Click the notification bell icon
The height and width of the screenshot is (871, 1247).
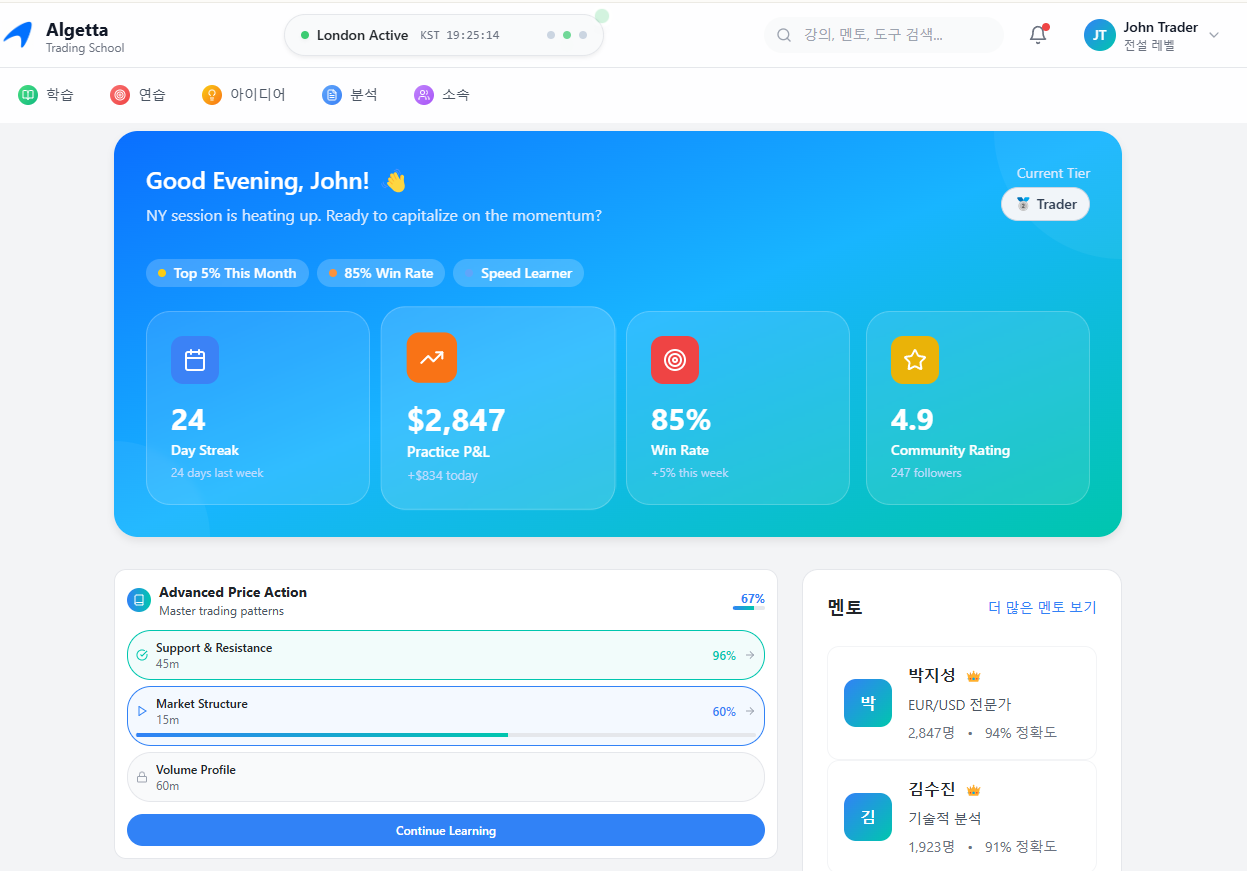1038,35
